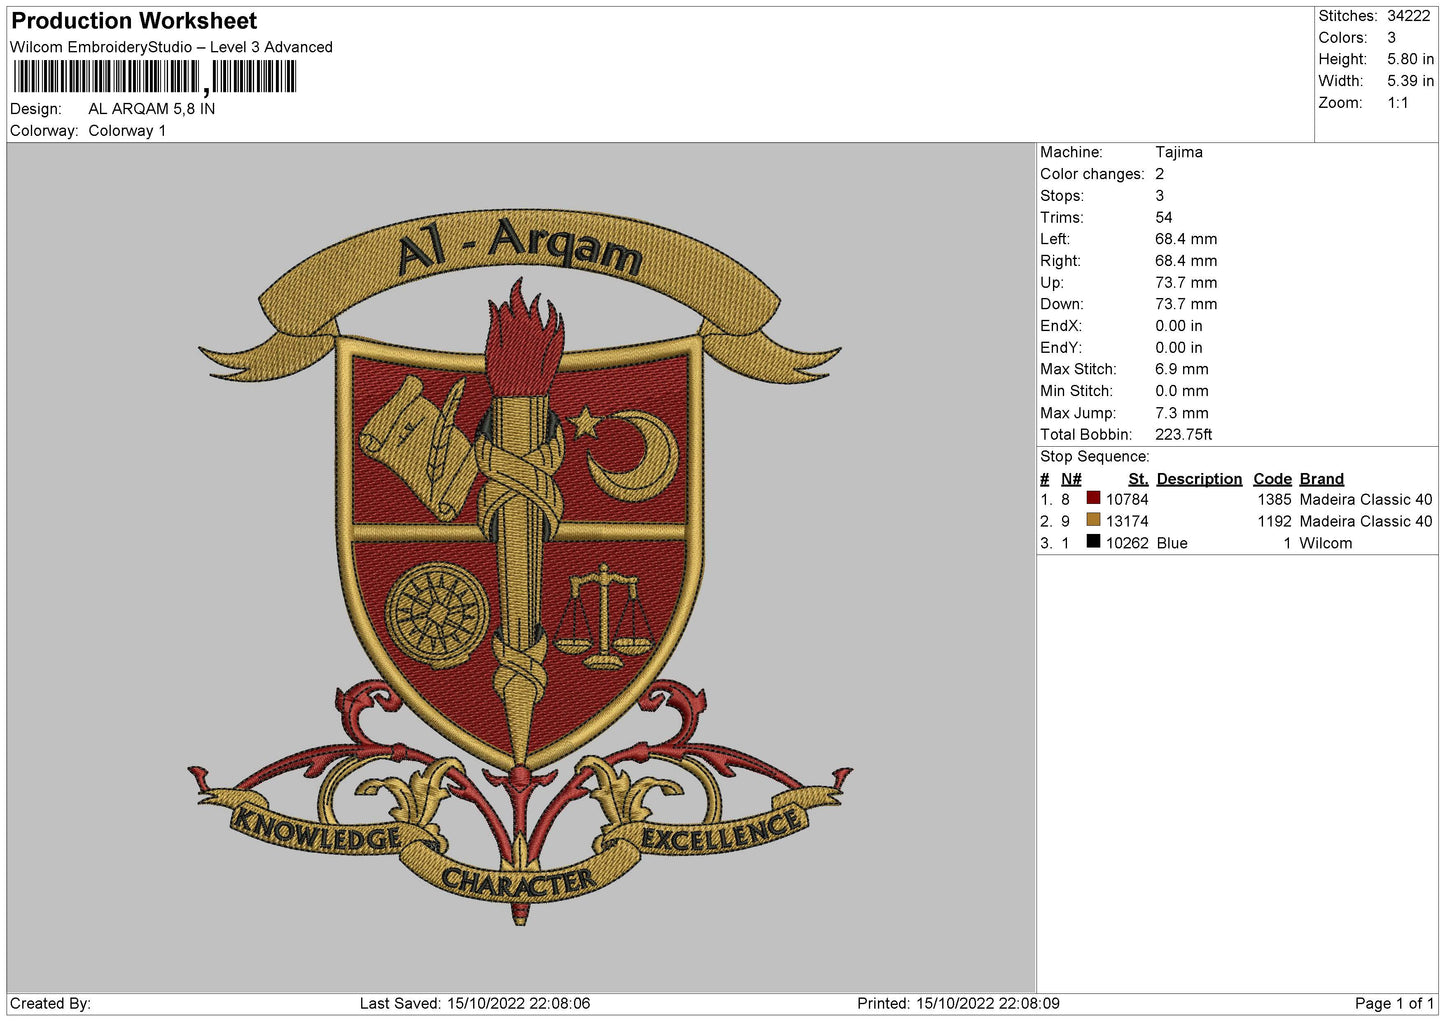Click 'Wilcom EmbroideryStudio – Level 3 Advanced' text
Viewport: 1445px width, 1021px height.
[x=171, y=47]
